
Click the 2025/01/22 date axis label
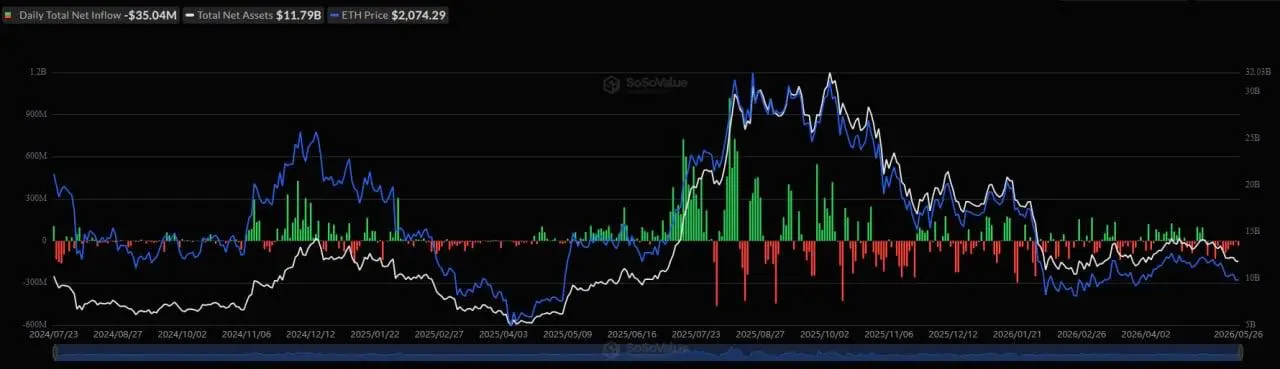pos(374,336)
